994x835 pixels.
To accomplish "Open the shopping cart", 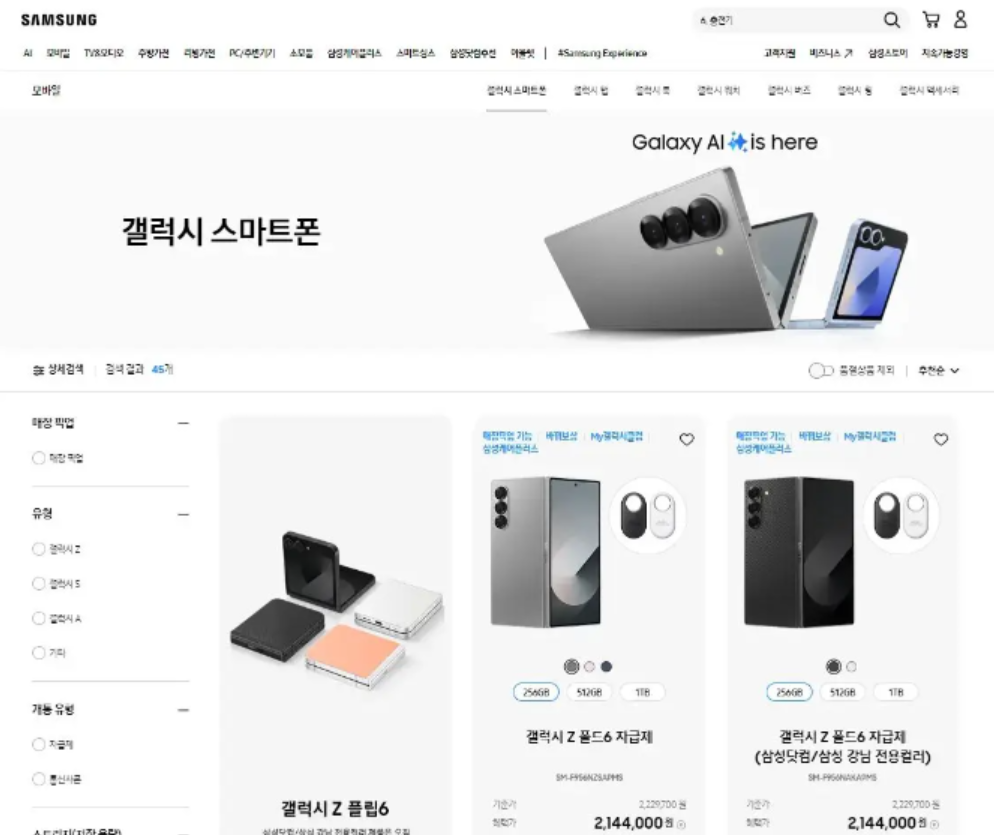I will 931,20.
